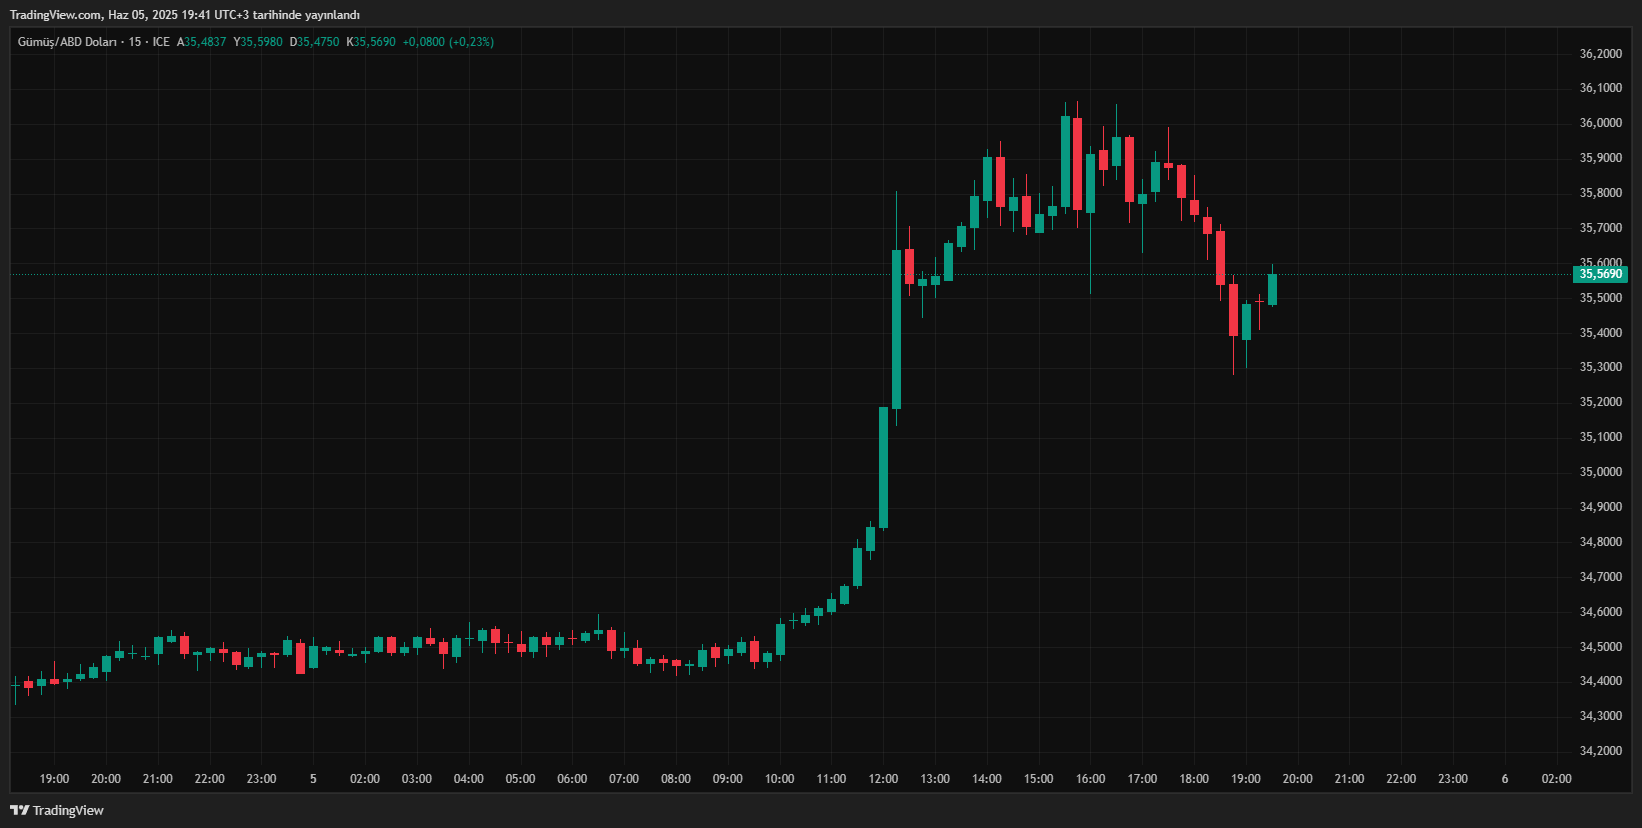Click the tall green candle at 12:00
The width and height of the screenshot is (1642, 828).
[884, 468]
